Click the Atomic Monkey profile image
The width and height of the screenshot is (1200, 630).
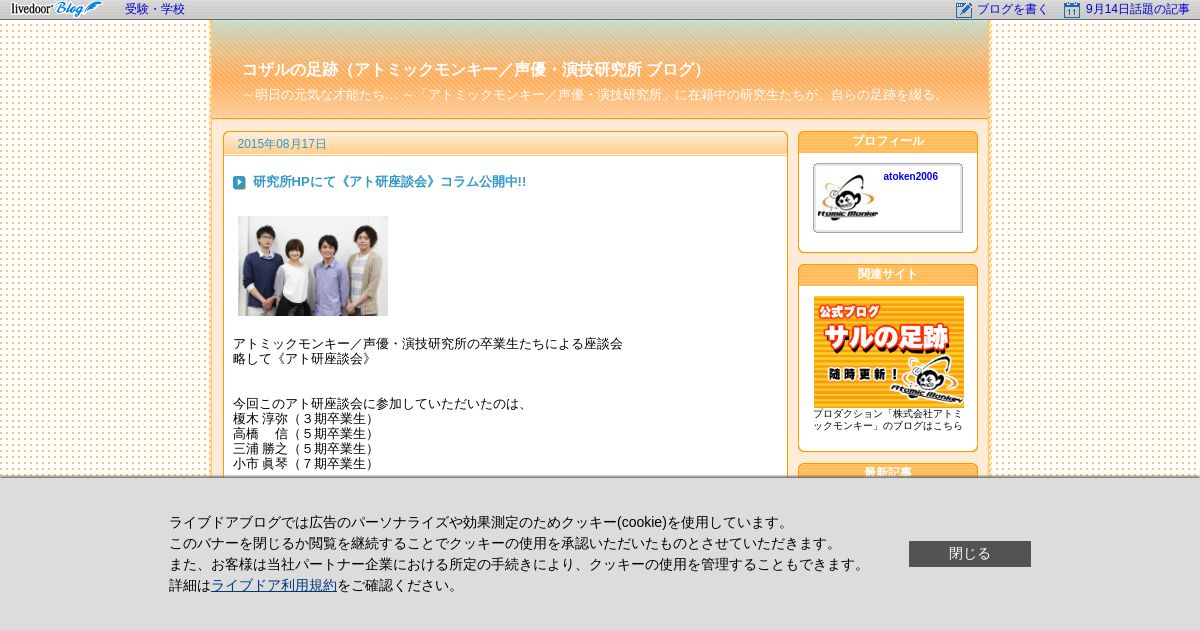848,198
